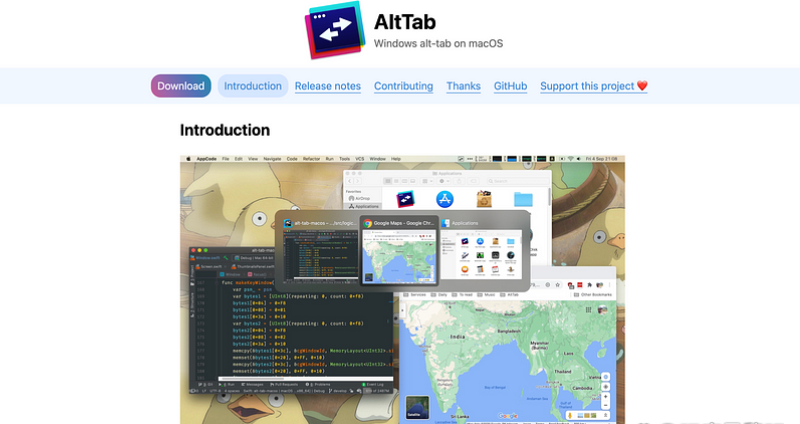Click the Finder Search field
Viewport: 800px width, 424px height.
pos(518,181)
